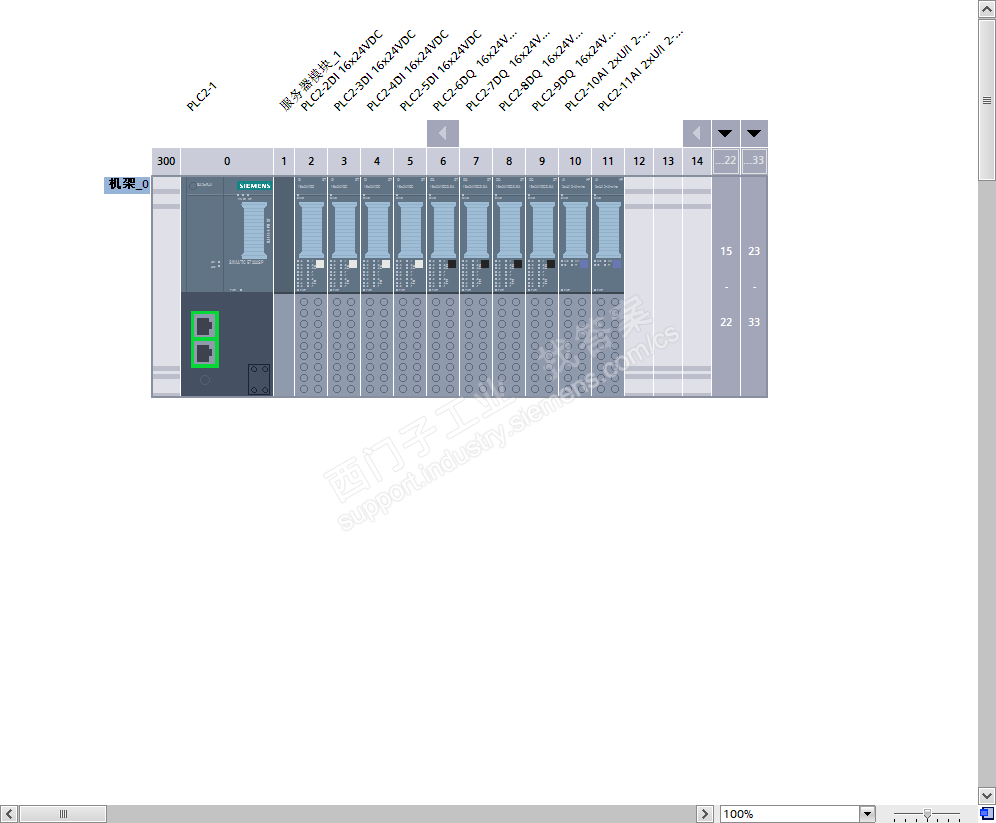Viewport: 996px width, 823px height.
Task: Click slot header 1
Action: click(x=284, y=161)
